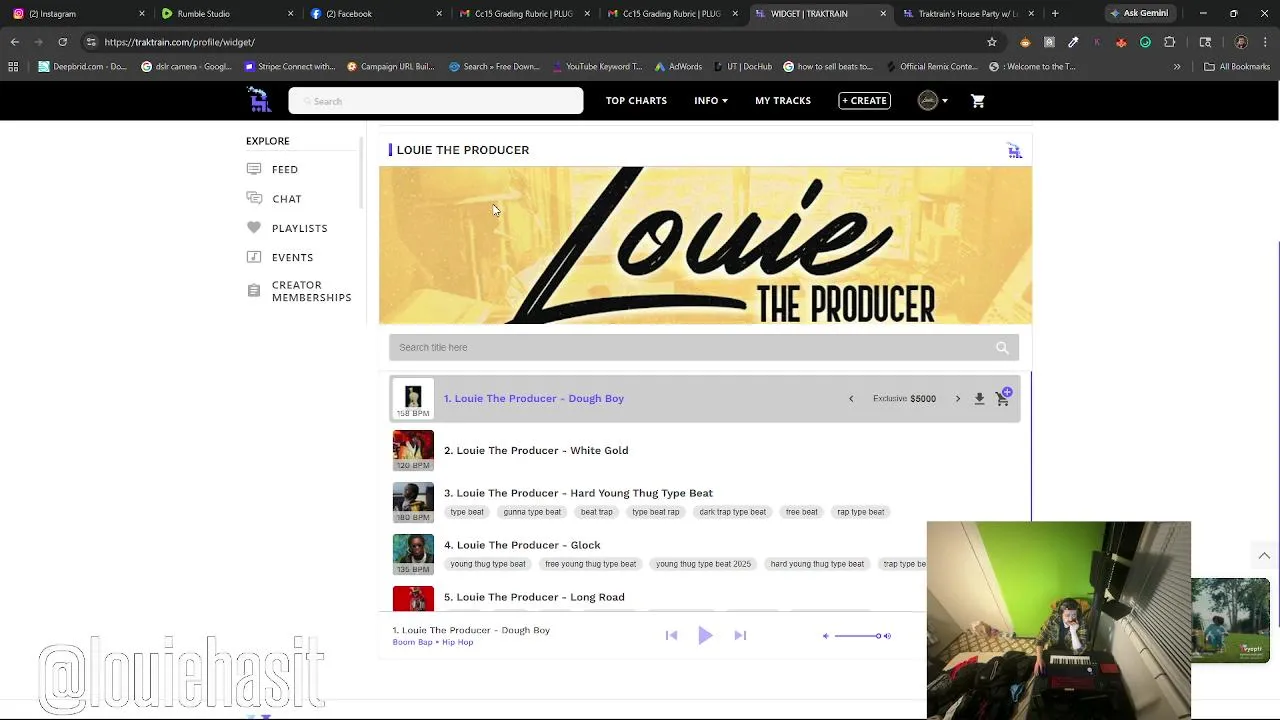Expand the INFO dropdown menu
The width and height of the screenshot is (1280, 720).
[711, 100]
